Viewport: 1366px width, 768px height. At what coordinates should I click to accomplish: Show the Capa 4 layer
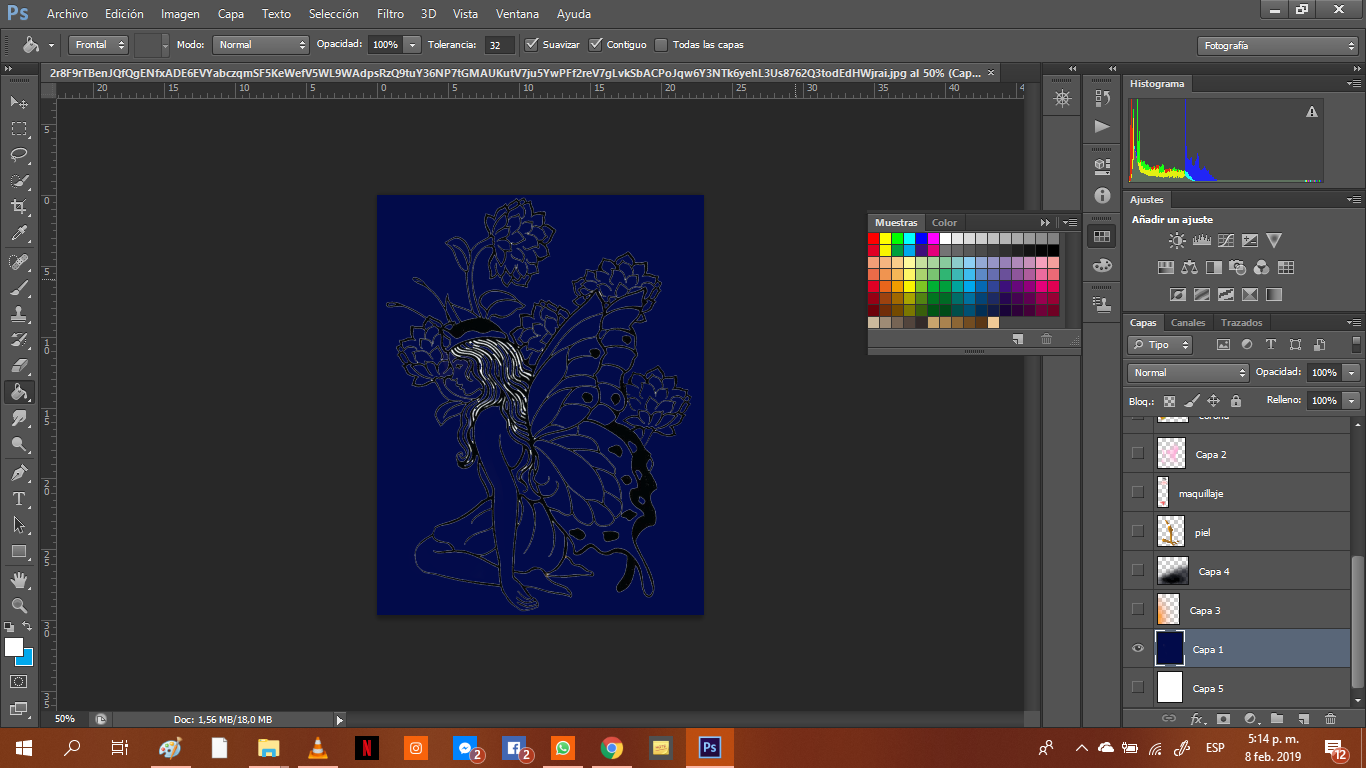pos(1137,570)
